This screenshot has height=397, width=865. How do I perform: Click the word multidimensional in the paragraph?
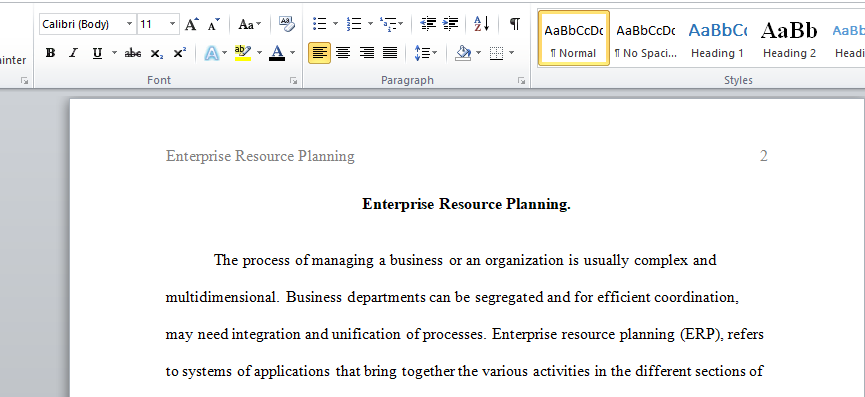[222, 298]
